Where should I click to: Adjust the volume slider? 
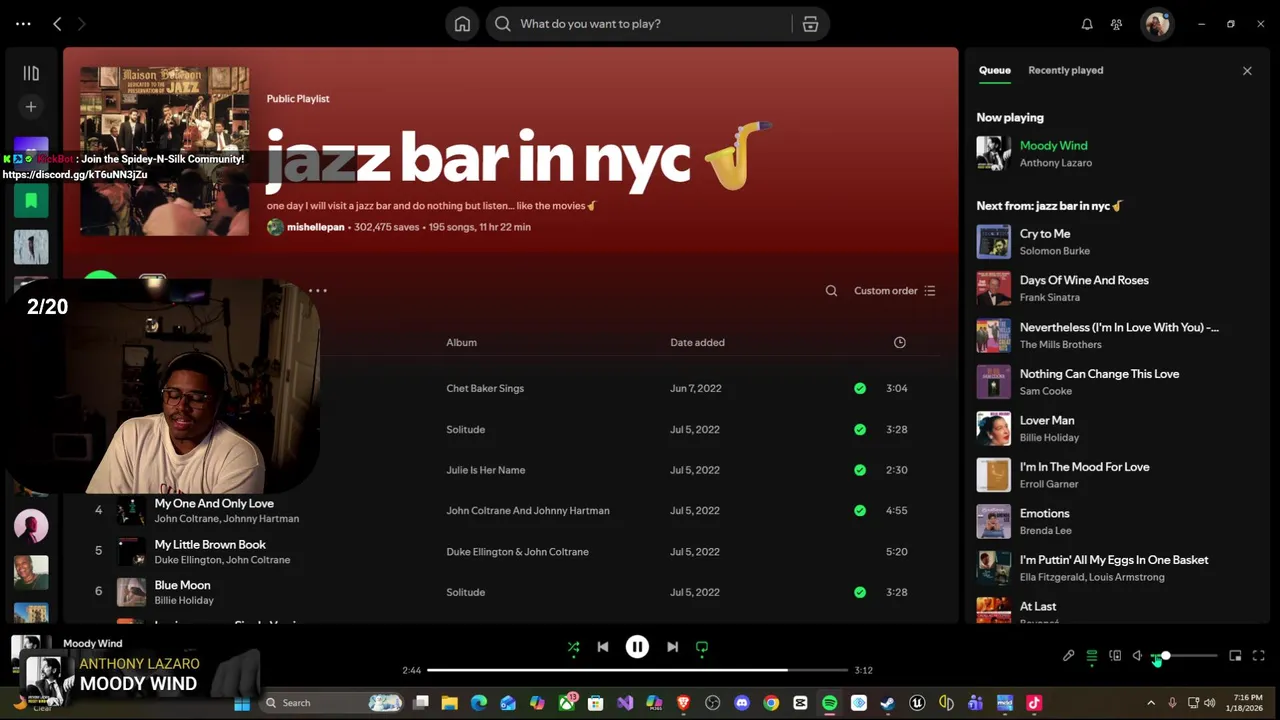click(x=1187, y=656)
